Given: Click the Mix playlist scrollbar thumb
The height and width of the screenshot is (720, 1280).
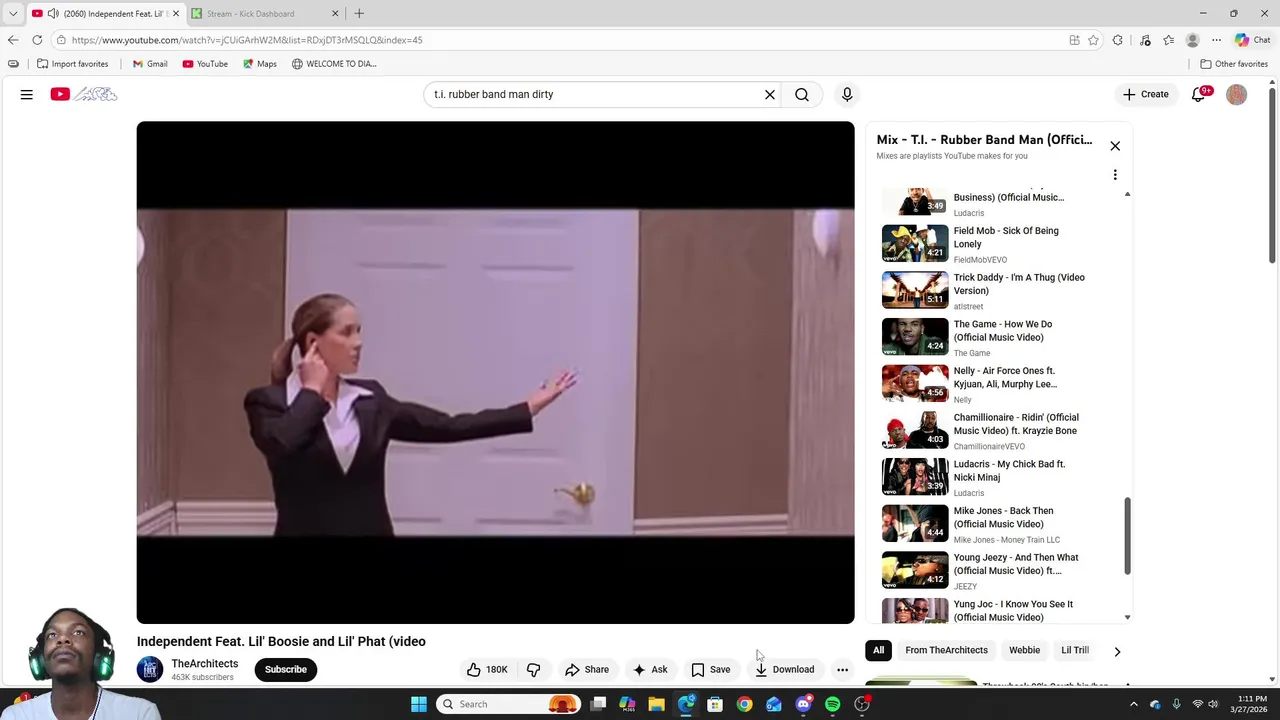Looking at the screenshot, I should pos(1128,536).
